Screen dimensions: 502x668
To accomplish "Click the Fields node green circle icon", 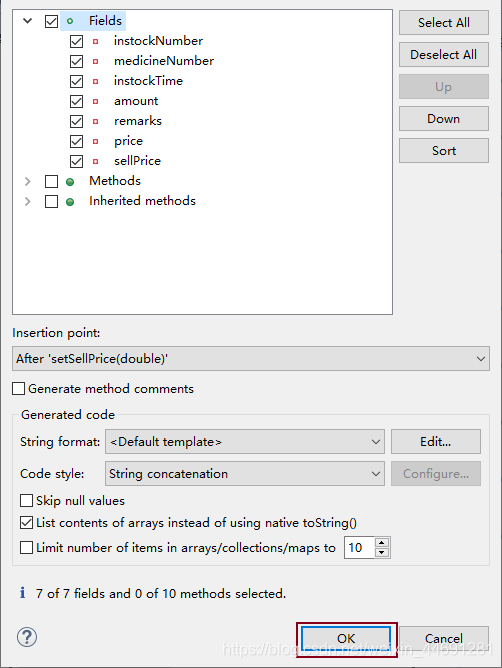I will point(70,21).
